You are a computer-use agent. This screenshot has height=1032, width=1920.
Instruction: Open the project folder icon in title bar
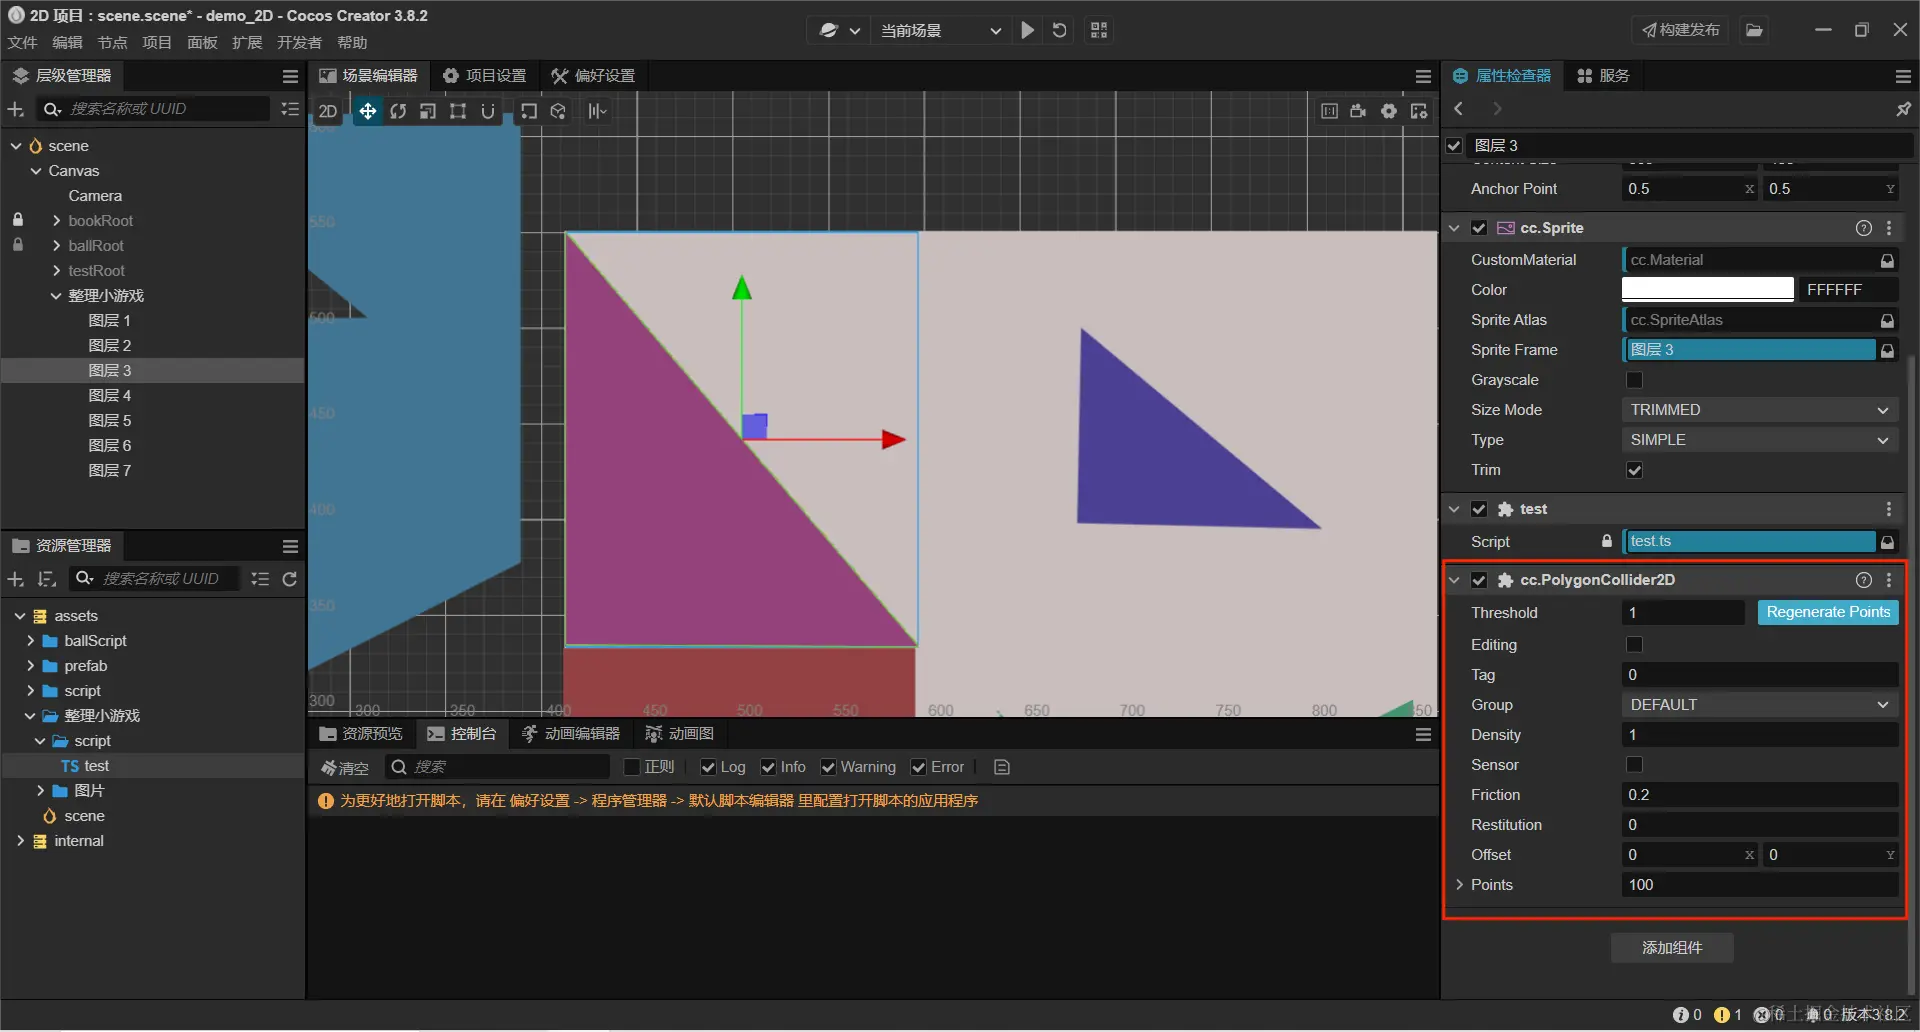(1754, 30)
